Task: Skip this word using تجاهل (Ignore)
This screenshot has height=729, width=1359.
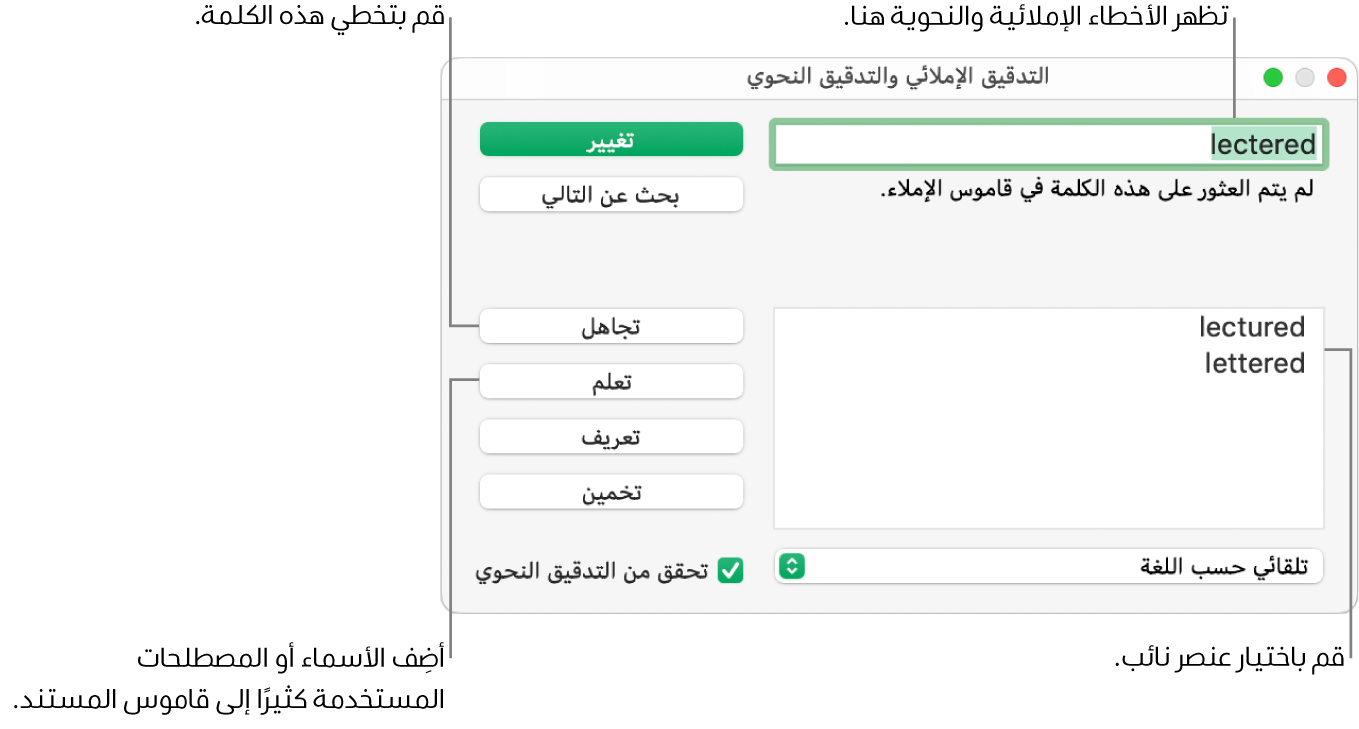Action: pos(611,326)
